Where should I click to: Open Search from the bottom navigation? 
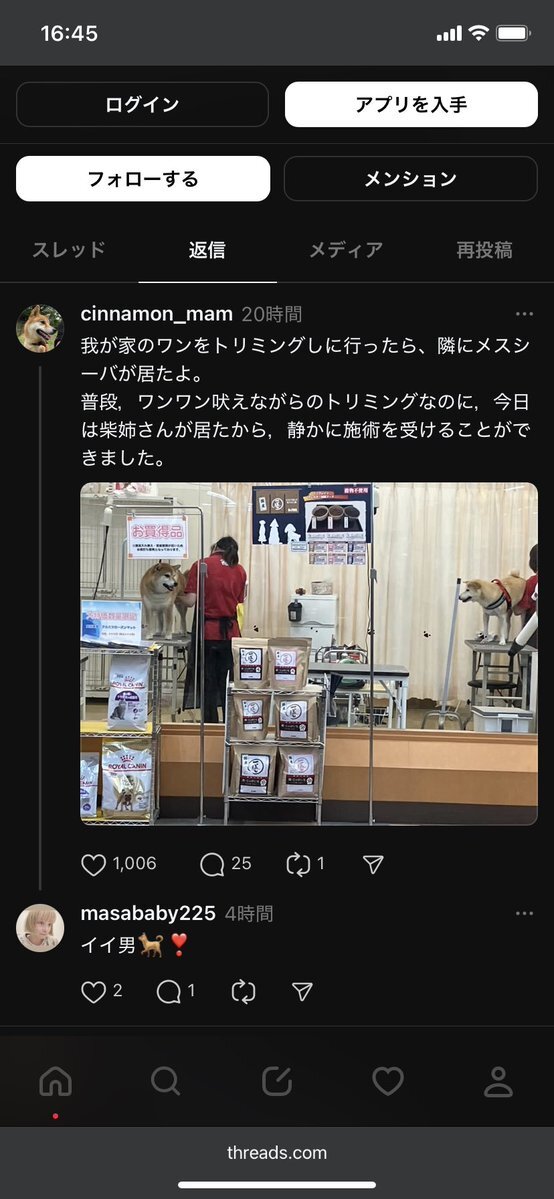165,1081
